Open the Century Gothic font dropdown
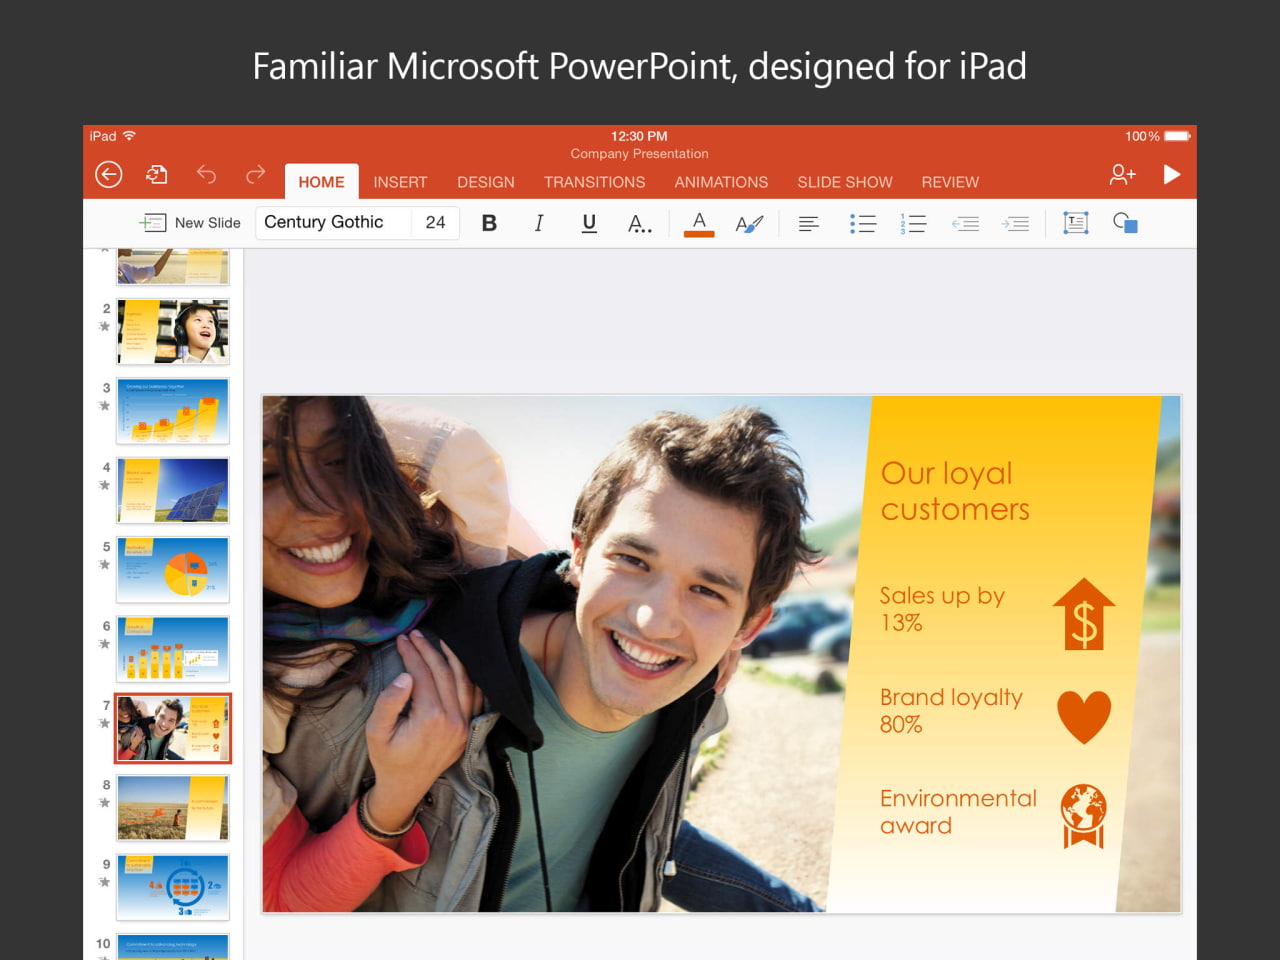 (332, 223)
